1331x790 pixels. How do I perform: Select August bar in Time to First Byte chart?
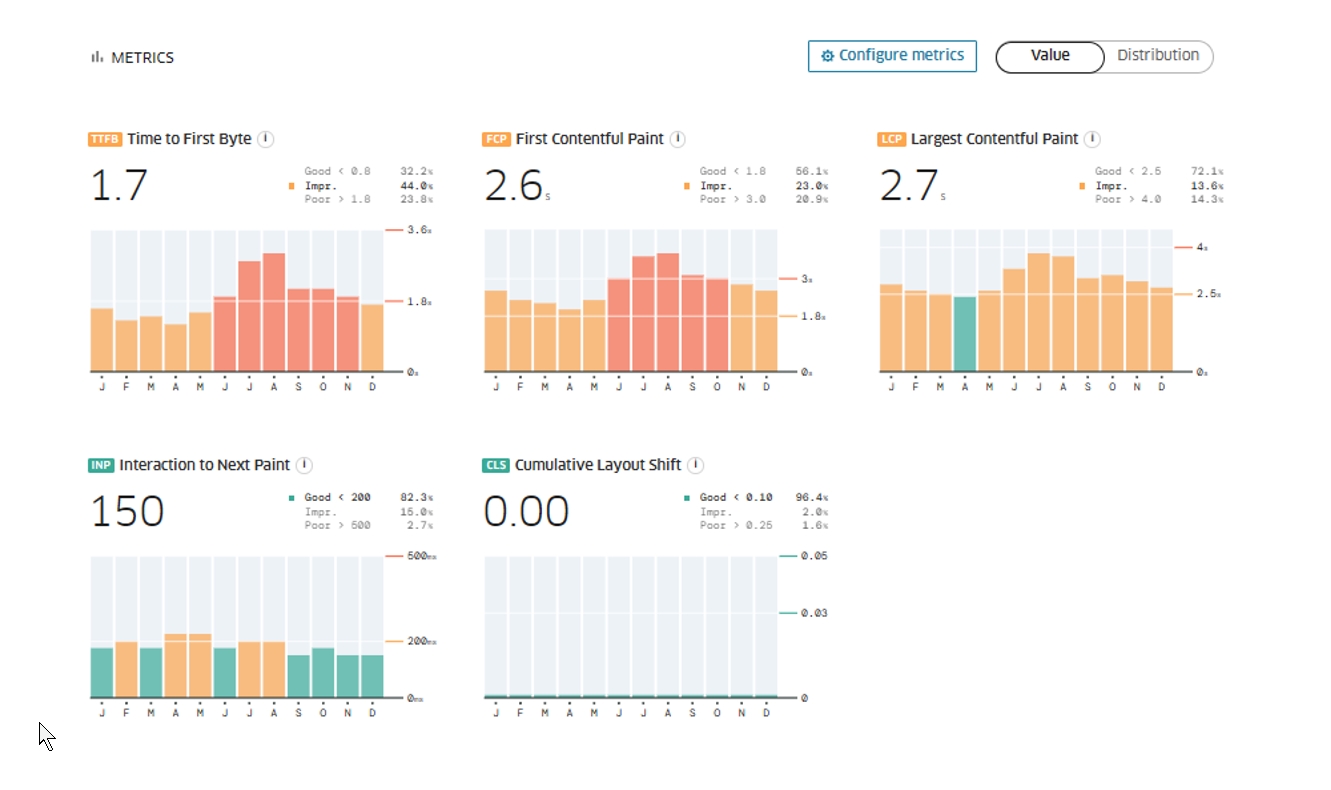tap(274, 312)
